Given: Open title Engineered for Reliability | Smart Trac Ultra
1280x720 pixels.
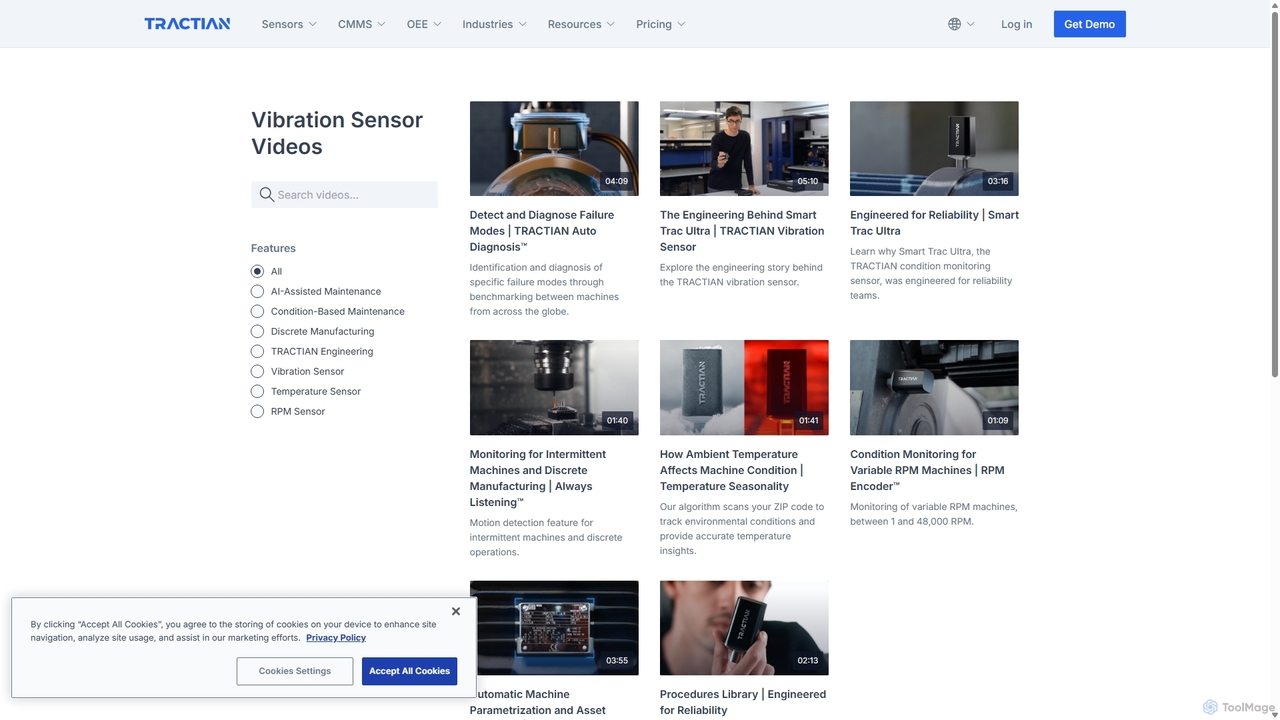Looking at the screenshot, I should click(934, 223).
